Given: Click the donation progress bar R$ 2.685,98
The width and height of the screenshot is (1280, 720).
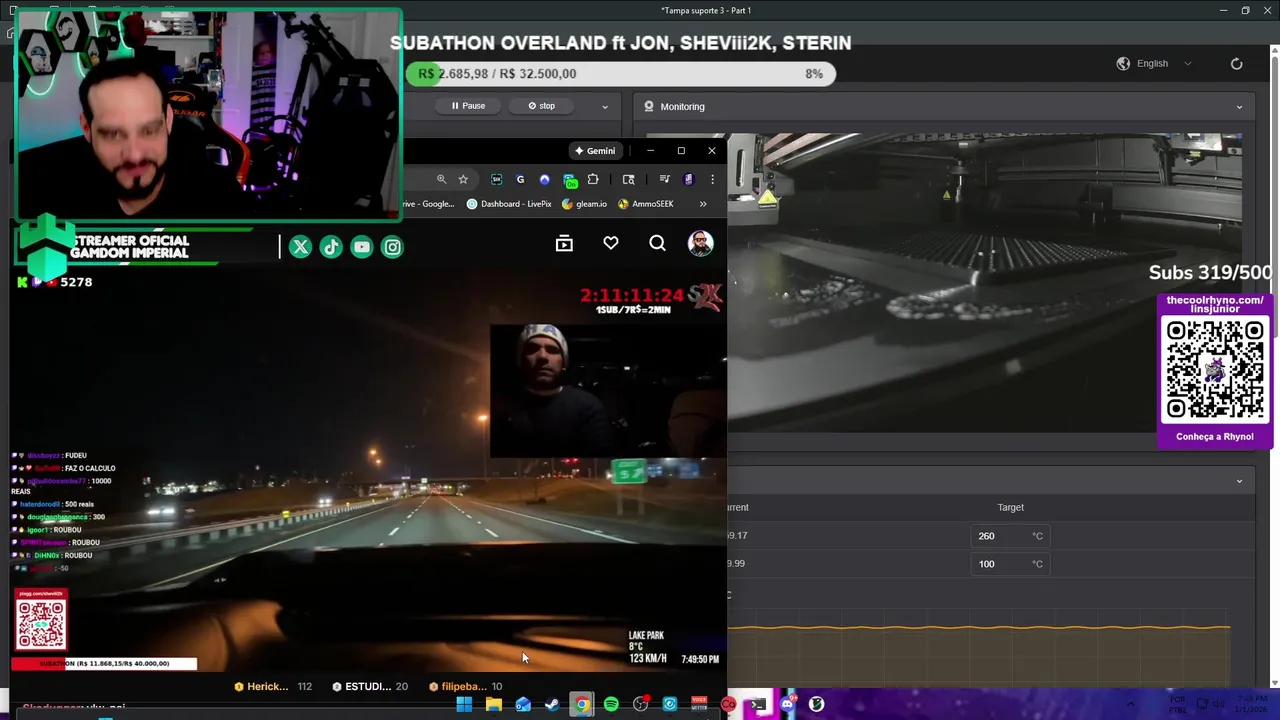Looking at the screenshot, I should click(x=620, y=74).
